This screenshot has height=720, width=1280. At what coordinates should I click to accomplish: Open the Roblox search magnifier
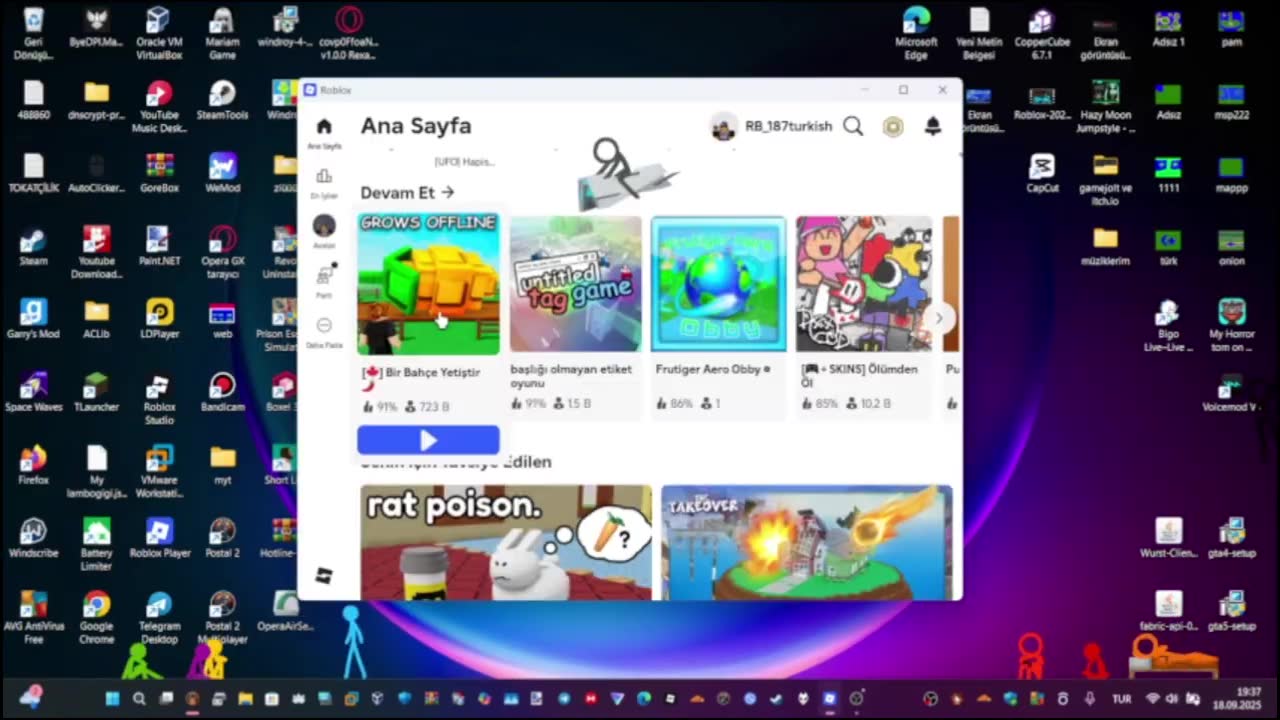[x=853, y=126]
